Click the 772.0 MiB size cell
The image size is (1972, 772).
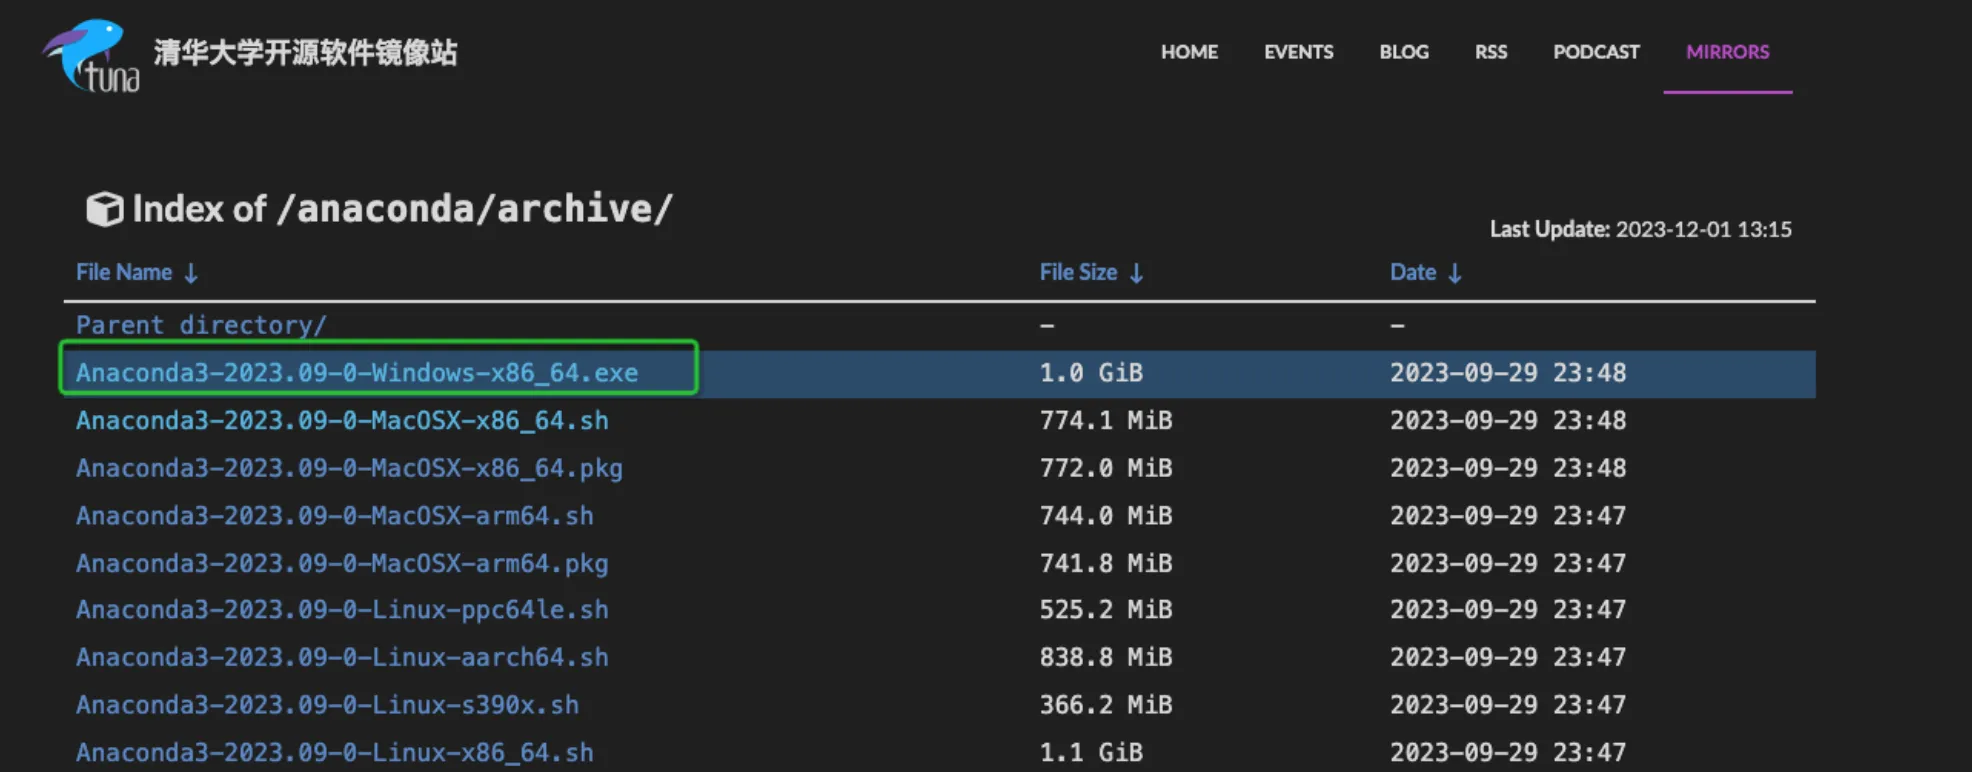(1106, 468)
